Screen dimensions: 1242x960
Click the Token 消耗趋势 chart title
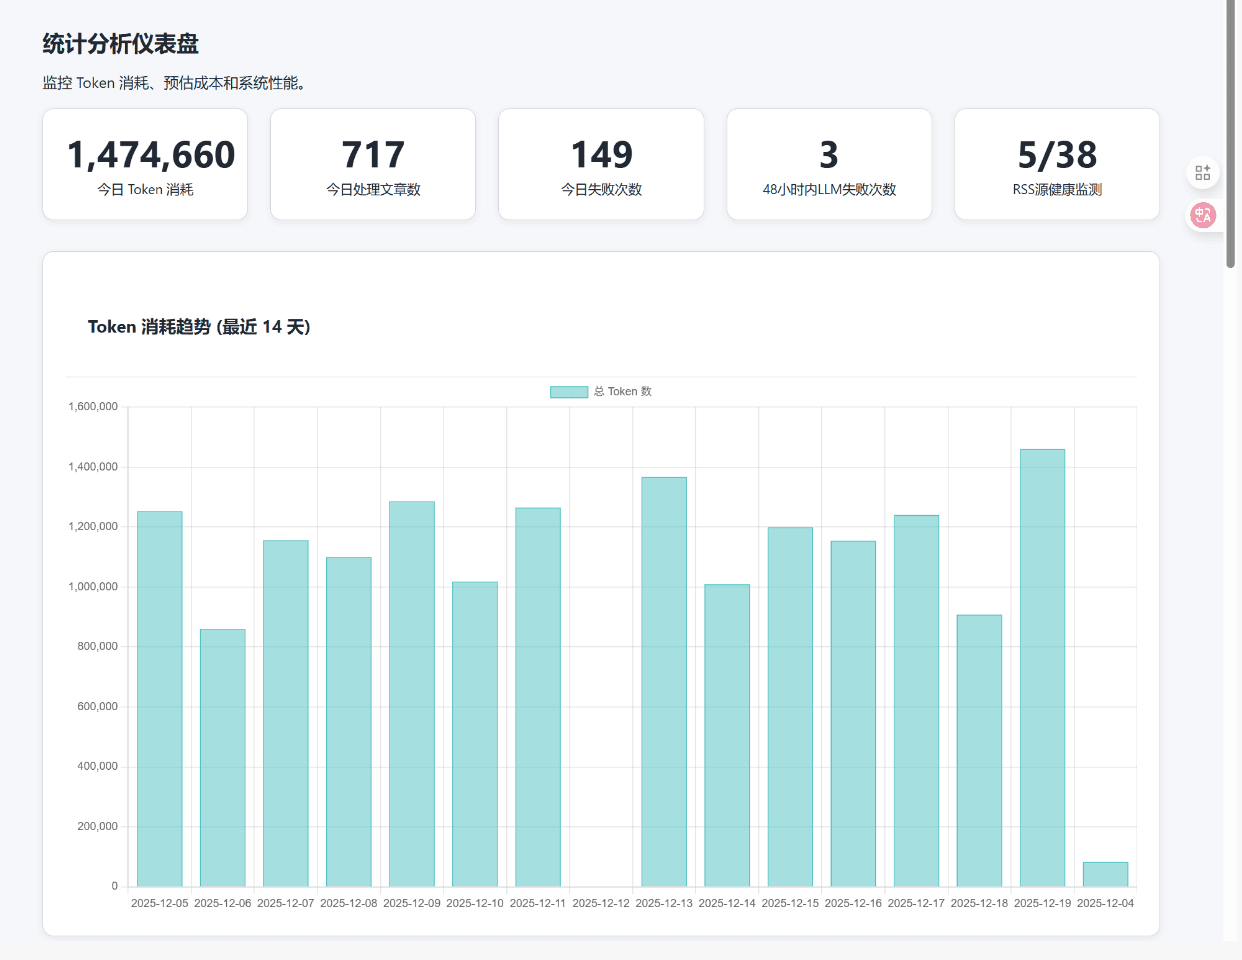tap(199, 327)
